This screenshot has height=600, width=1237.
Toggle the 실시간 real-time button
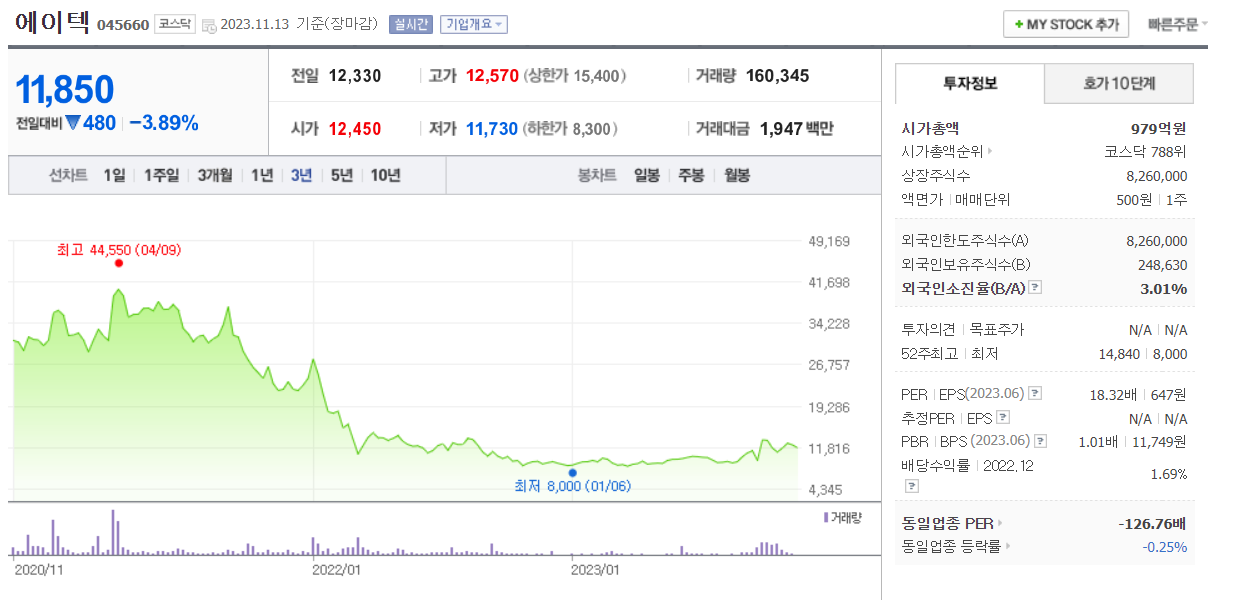click(410, 24)
